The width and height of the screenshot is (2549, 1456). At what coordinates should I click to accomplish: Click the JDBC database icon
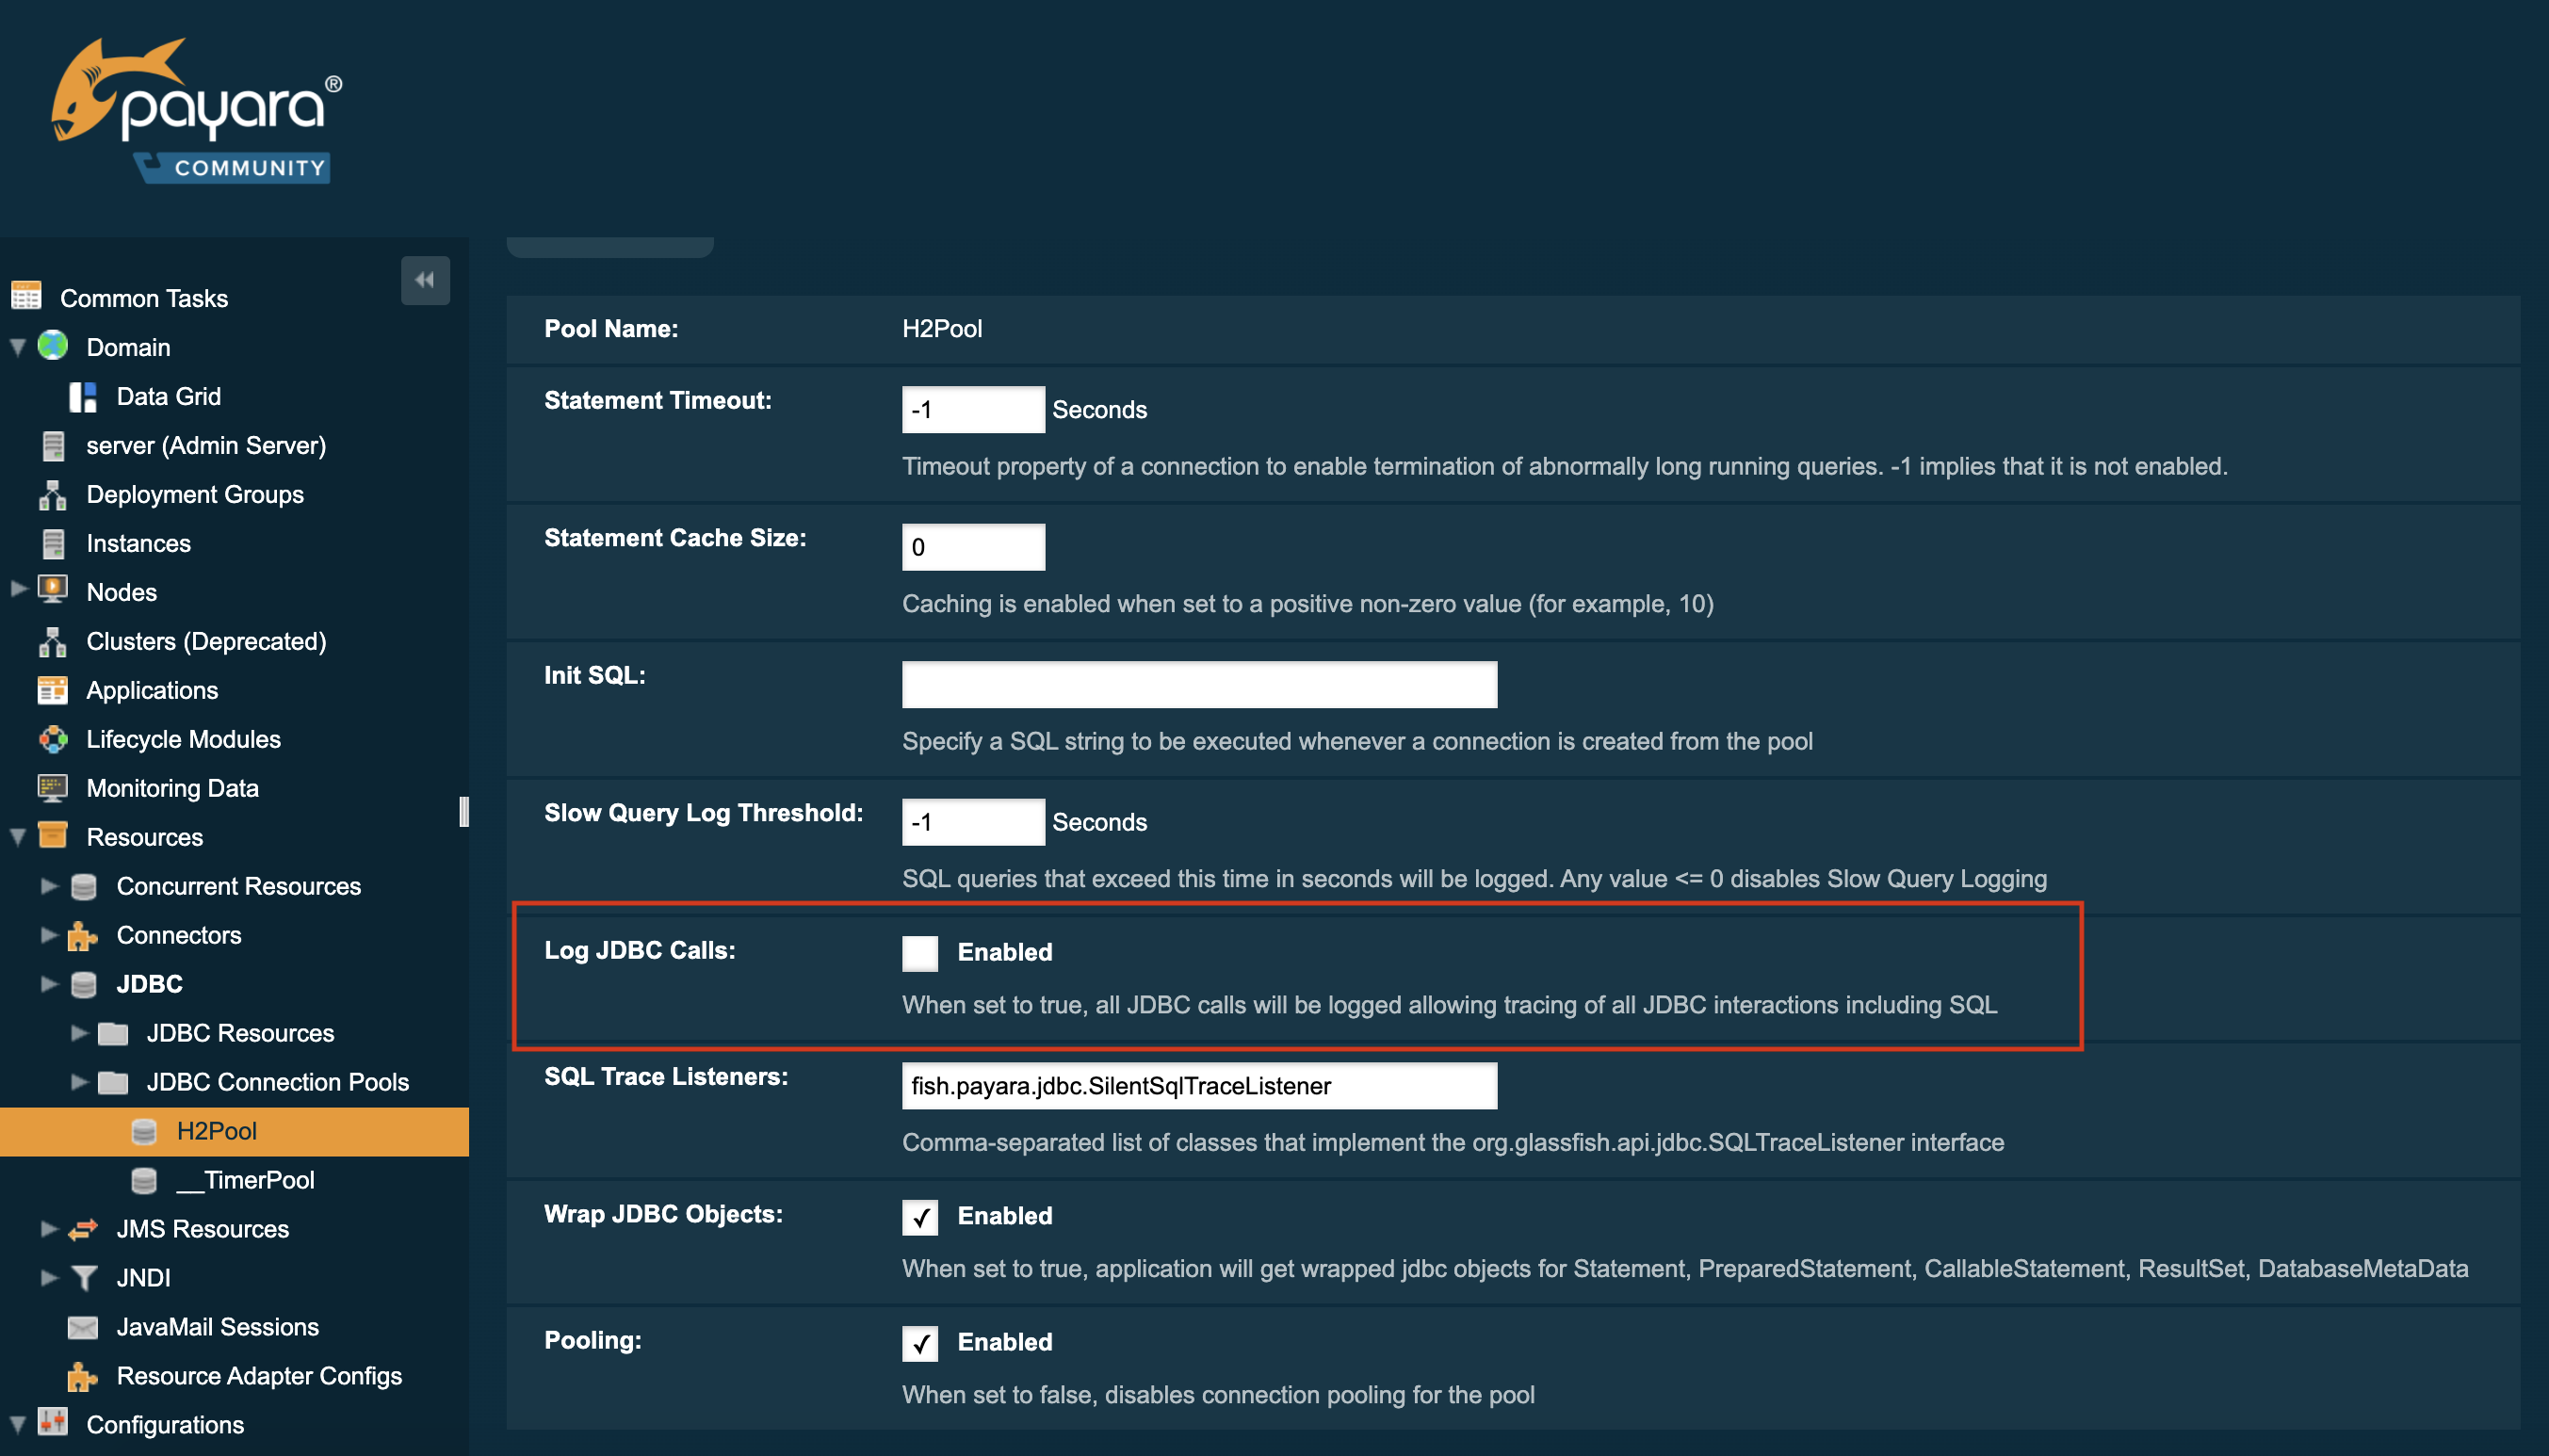(x=84, y=984)
